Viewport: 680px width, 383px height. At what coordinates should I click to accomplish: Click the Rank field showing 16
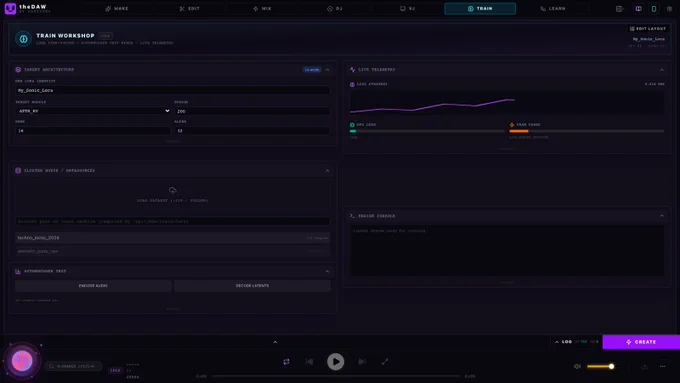93,131
